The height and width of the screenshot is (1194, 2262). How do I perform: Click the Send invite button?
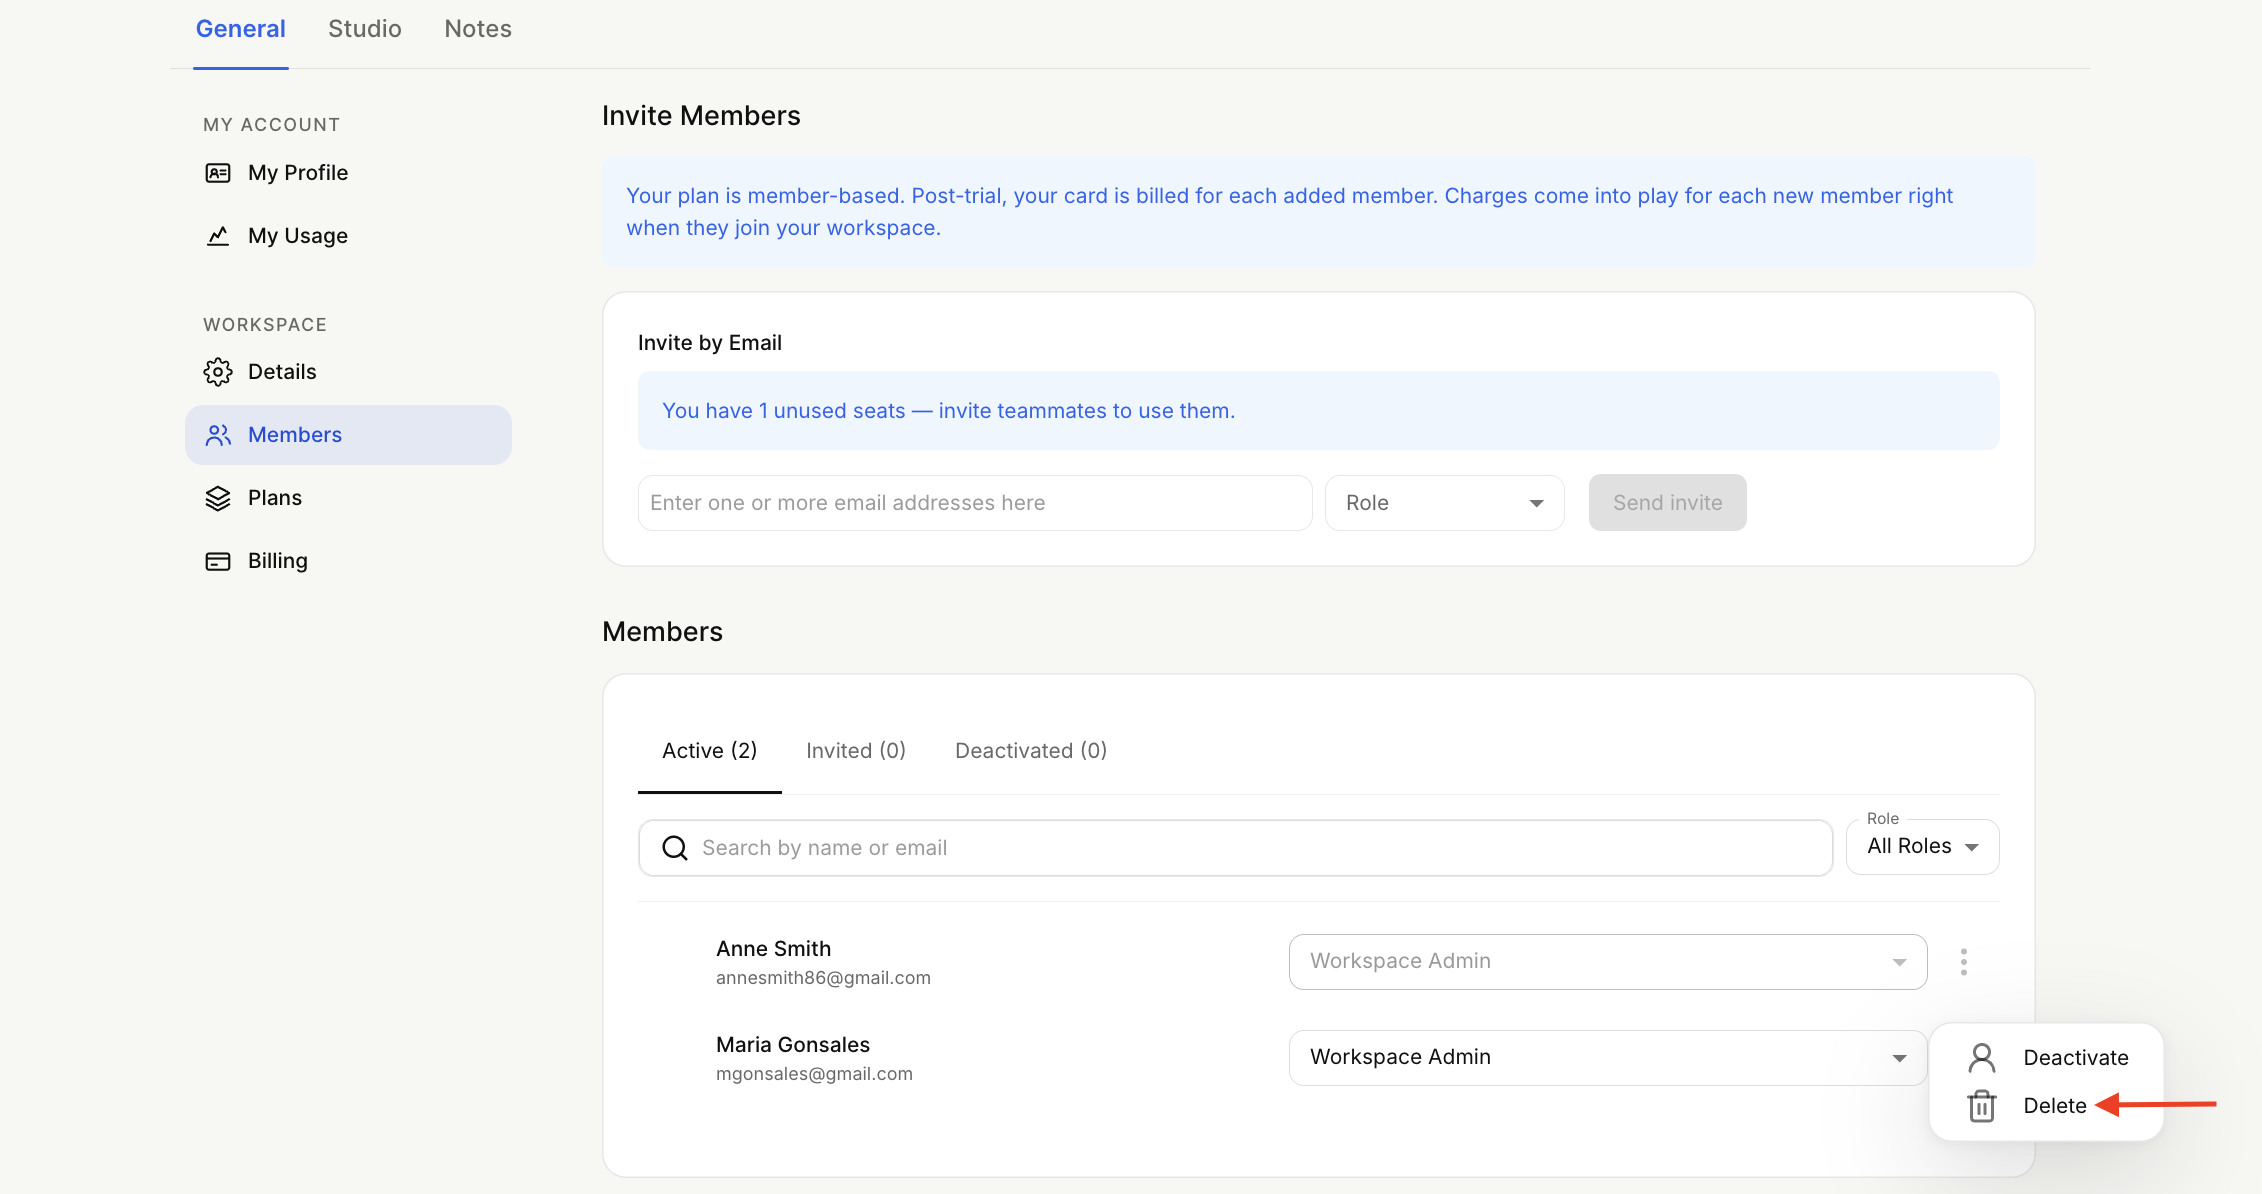[x=1668, y=503]
